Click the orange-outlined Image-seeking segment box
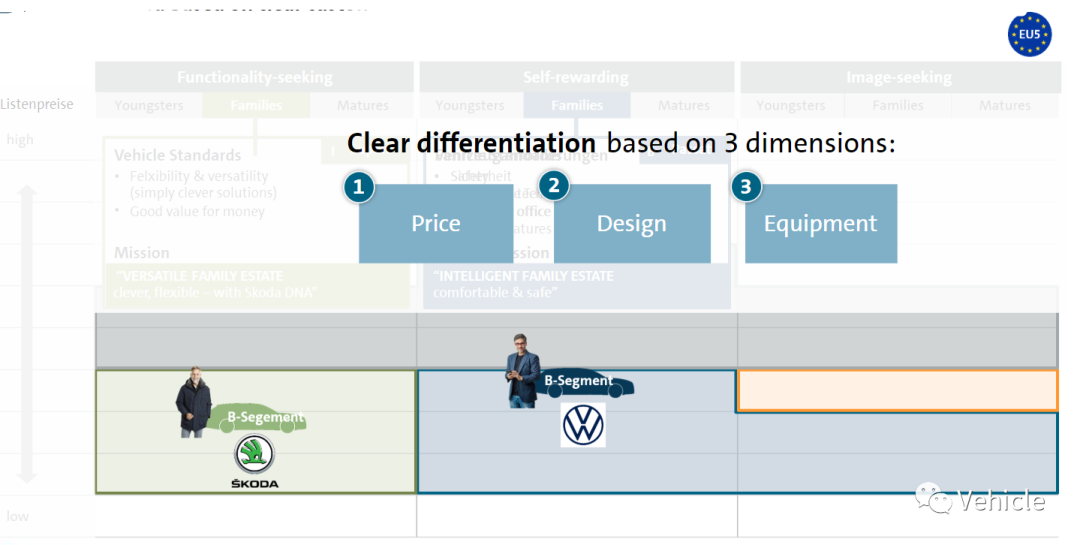This screenshot has width=1080, height=545. pyautogui.click(x=897, y=391)
